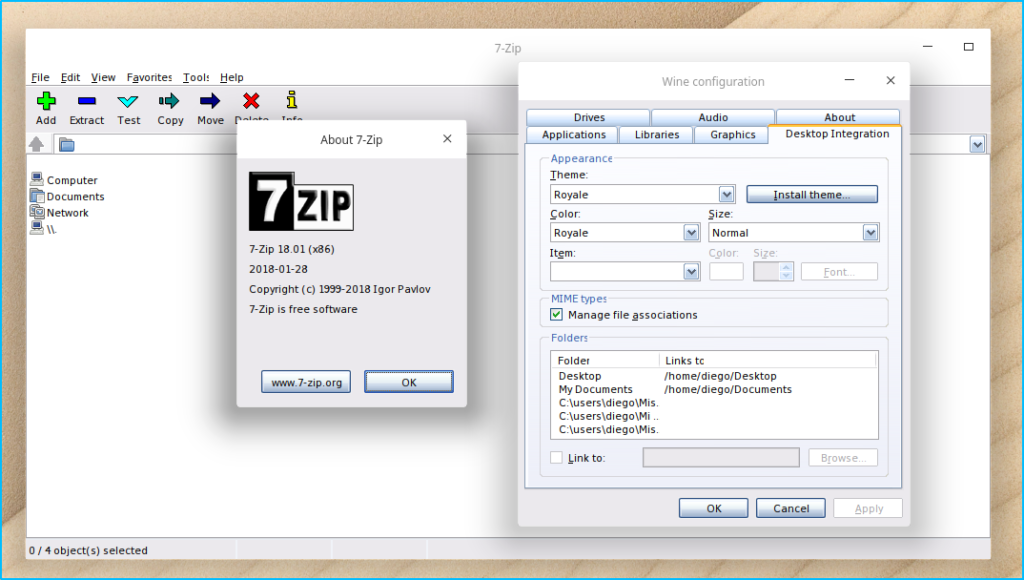The height and width of the screenshot is (580, 1024).
Task: Click the Move toolbar icon
Action: click(210, 101)
